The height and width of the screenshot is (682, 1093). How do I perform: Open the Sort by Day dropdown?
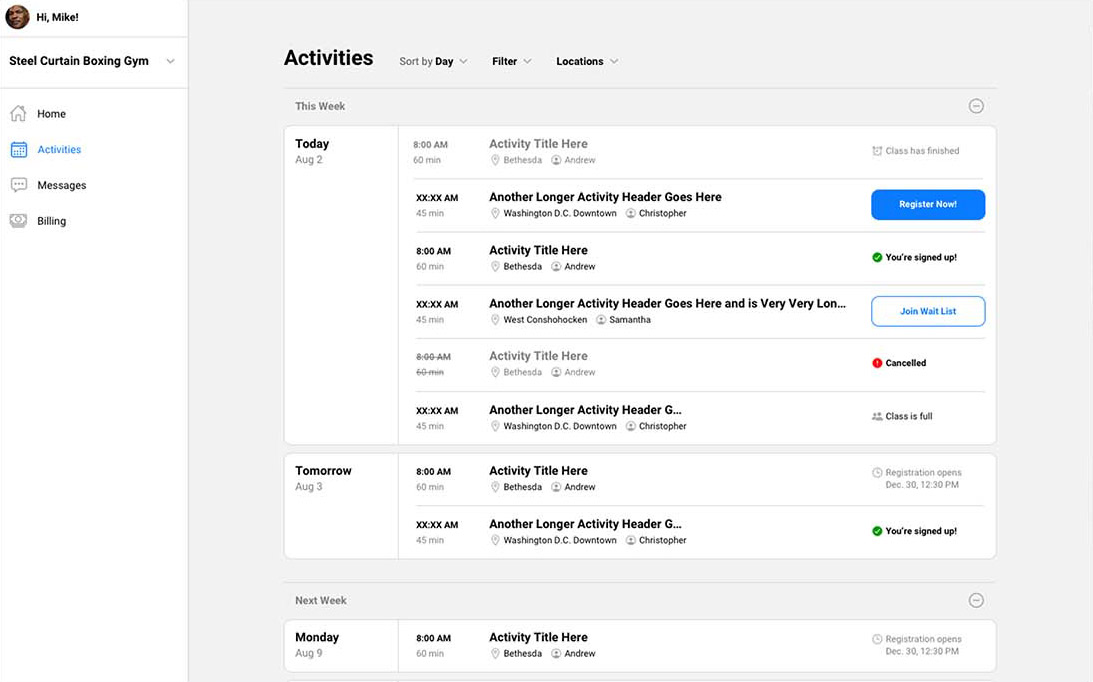coord(433,61)
